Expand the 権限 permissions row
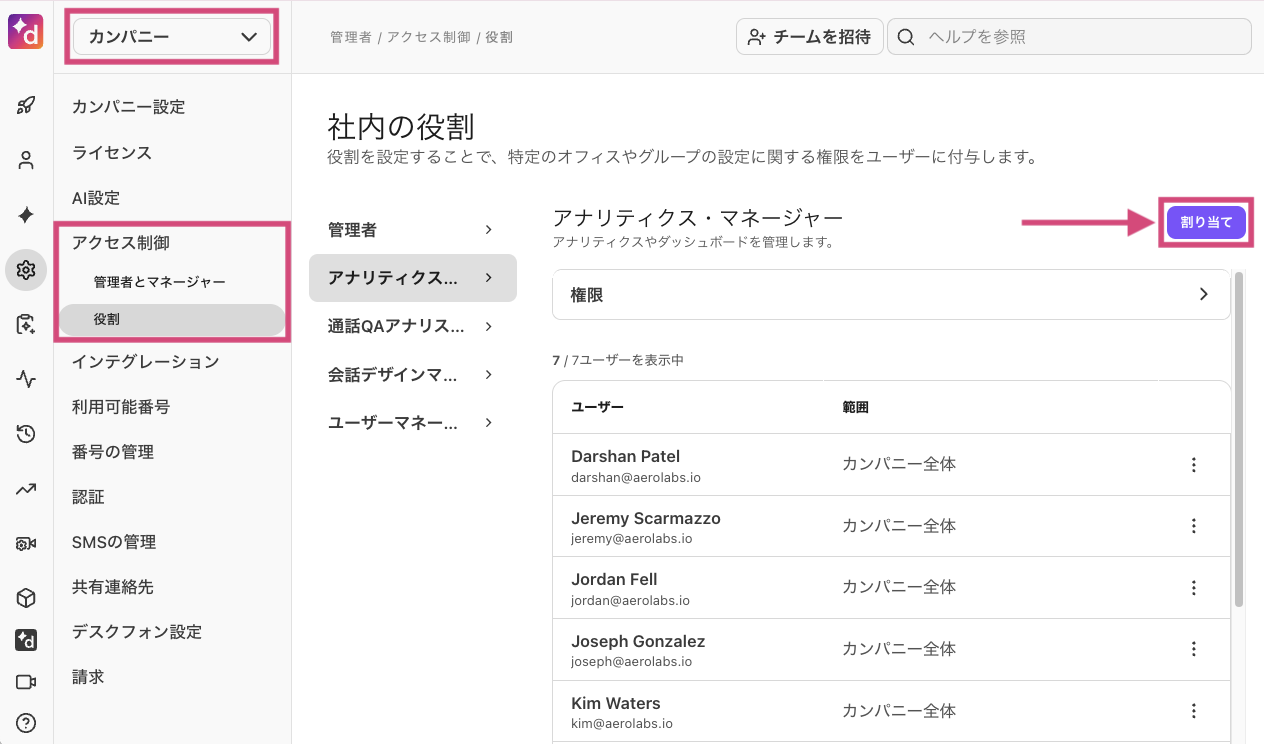This screenshot has height=744, width=1264. click(890, 294)
